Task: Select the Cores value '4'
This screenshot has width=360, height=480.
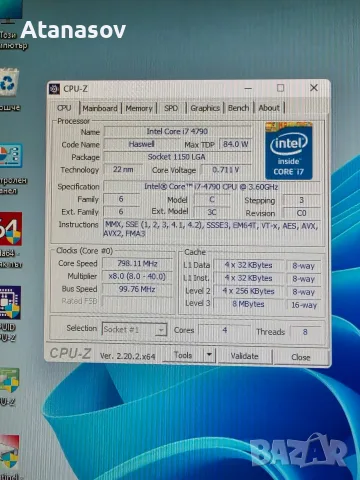Action: (x=225, y=330)
